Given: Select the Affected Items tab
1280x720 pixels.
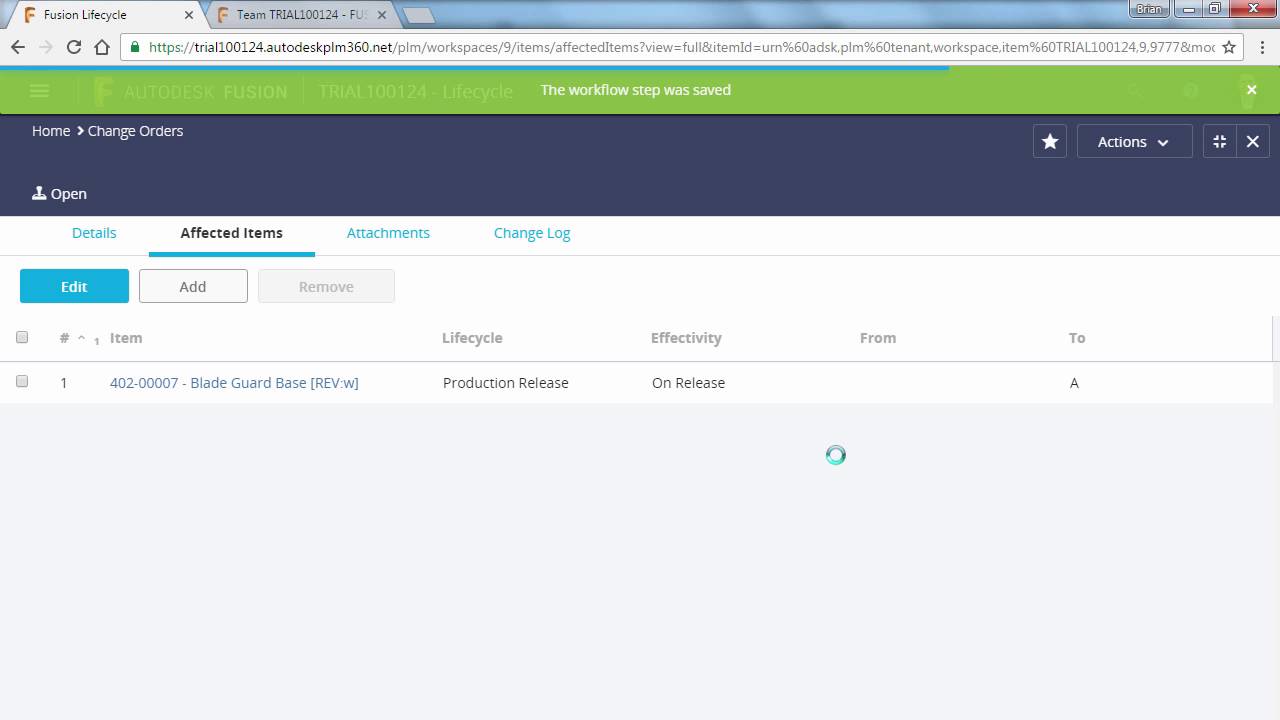Looking at the screenshot, I should 232,233.
